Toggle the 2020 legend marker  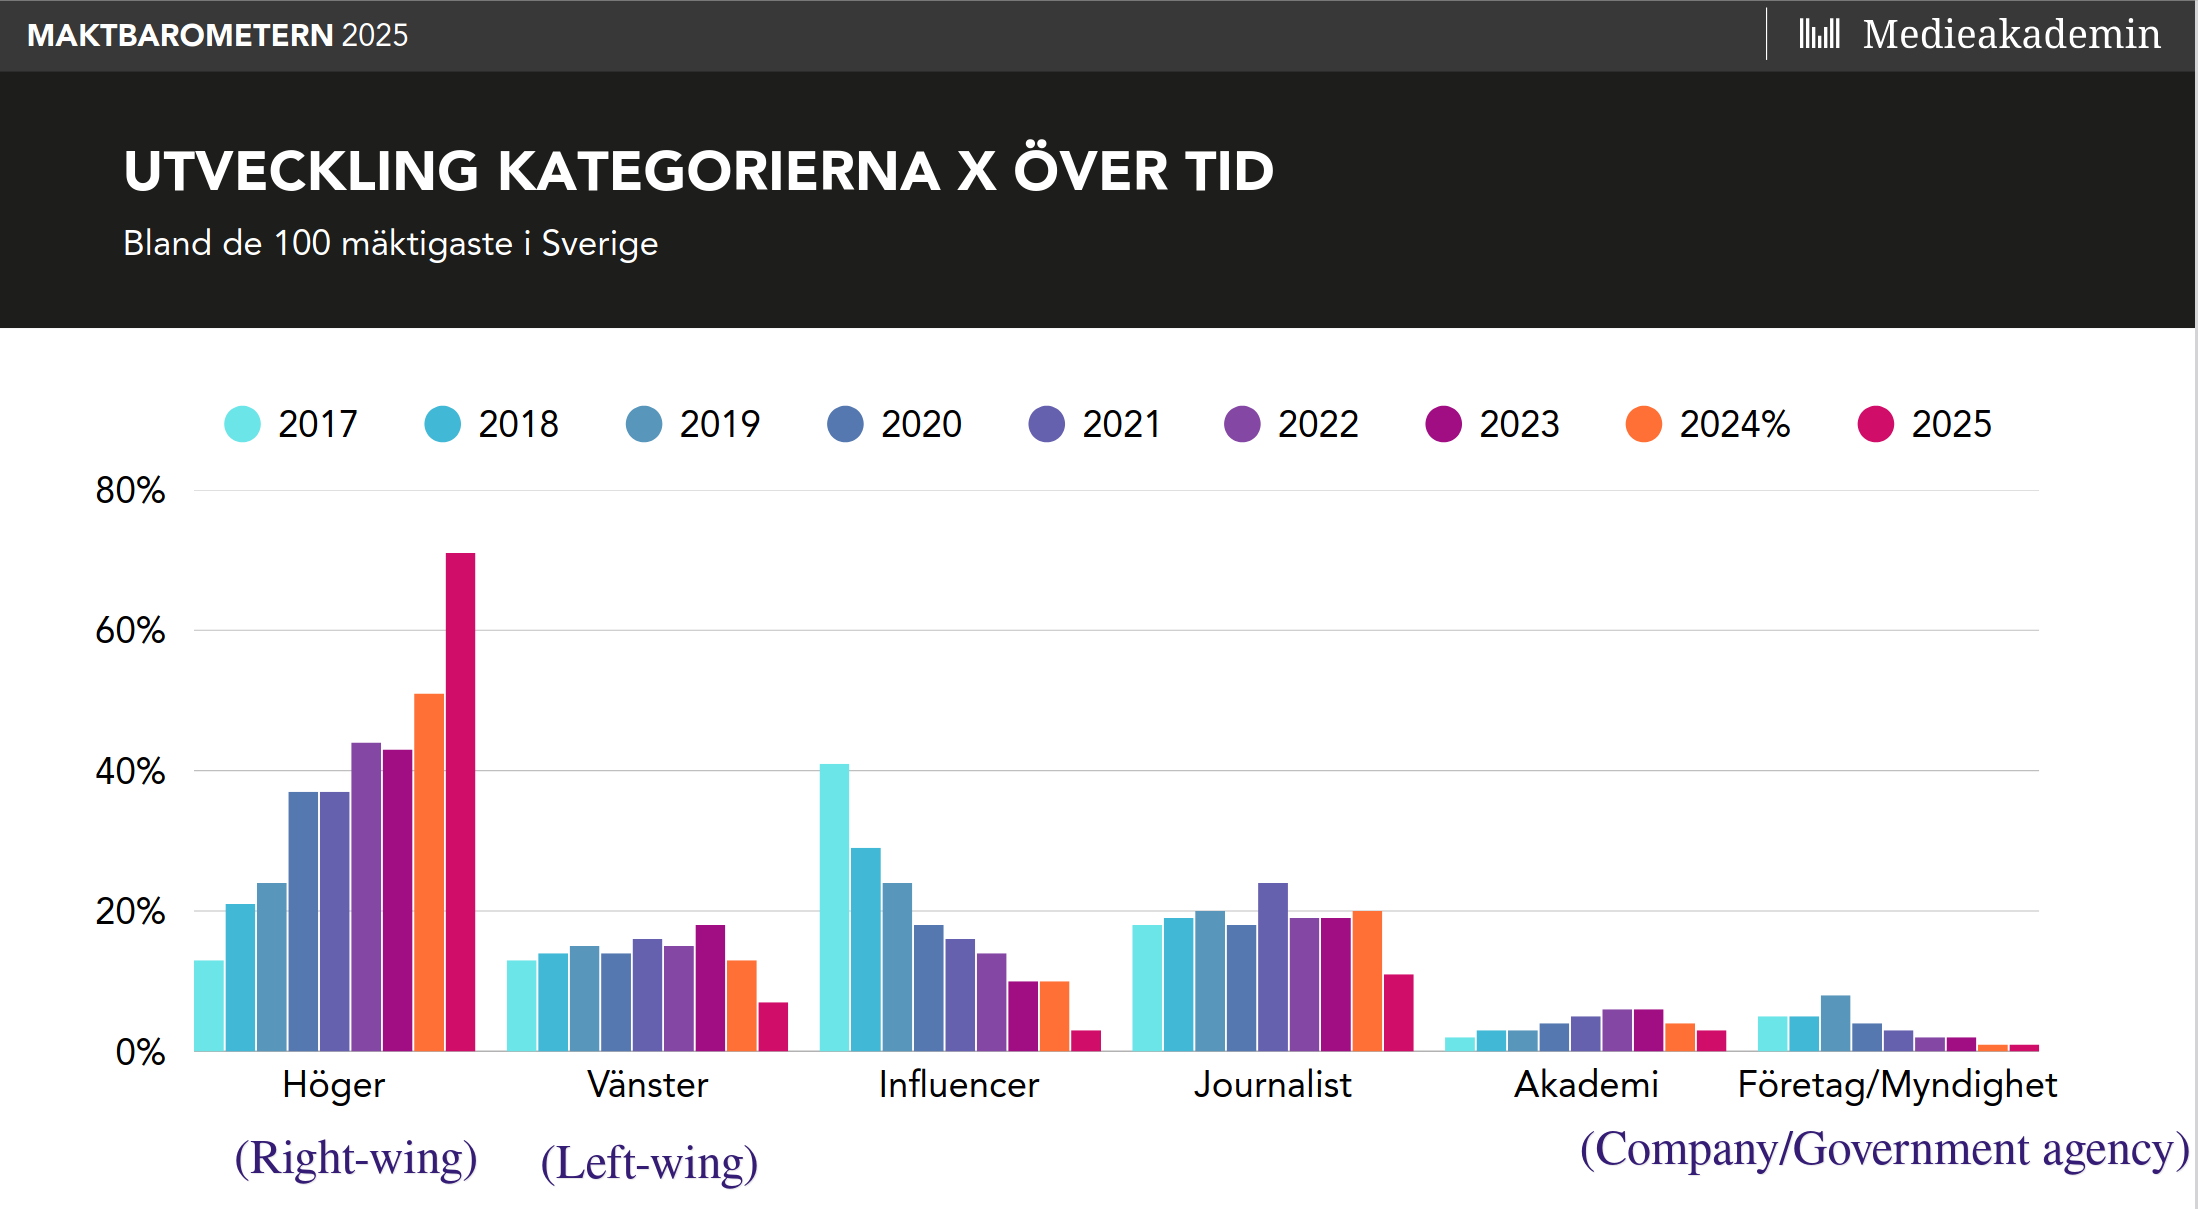click(x=845, y=424)
